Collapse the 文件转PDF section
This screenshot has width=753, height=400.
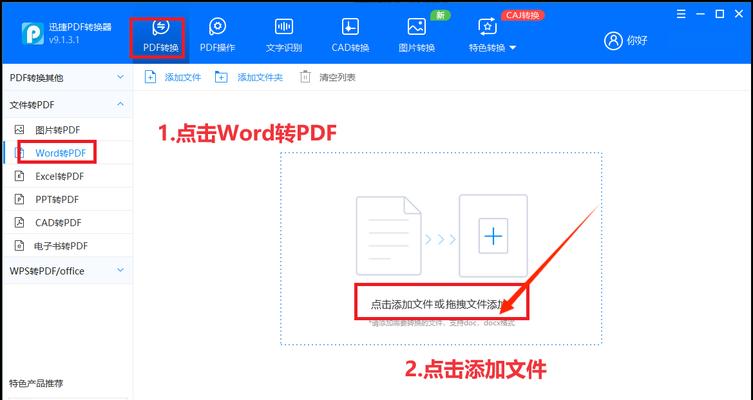67,105
